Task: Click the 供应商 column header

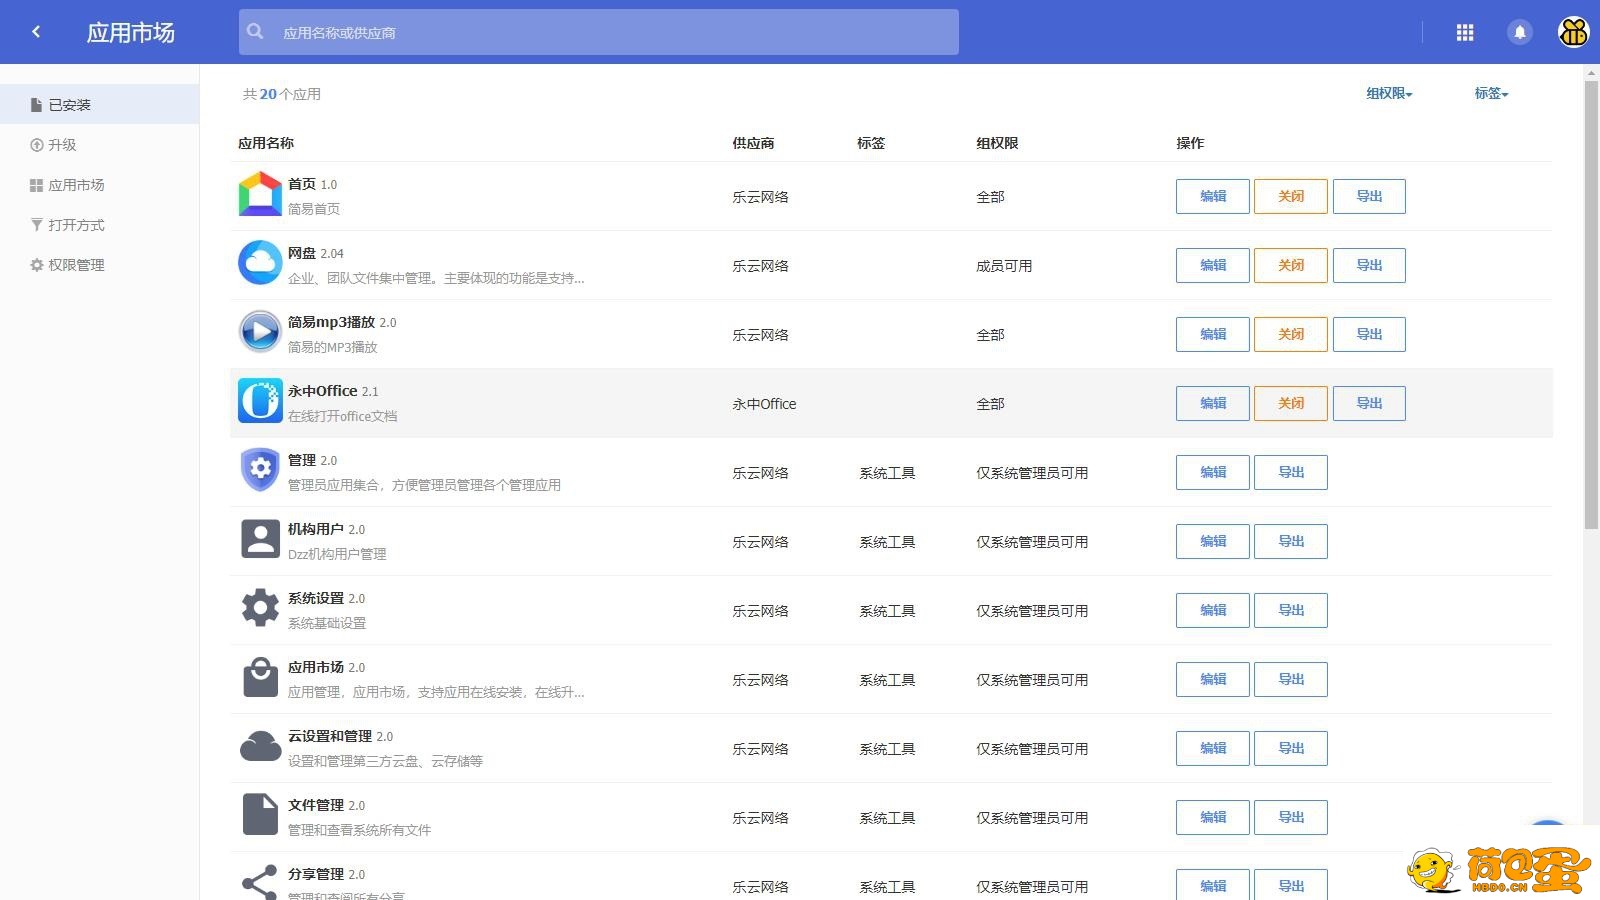Action: (x=753, y=143)
